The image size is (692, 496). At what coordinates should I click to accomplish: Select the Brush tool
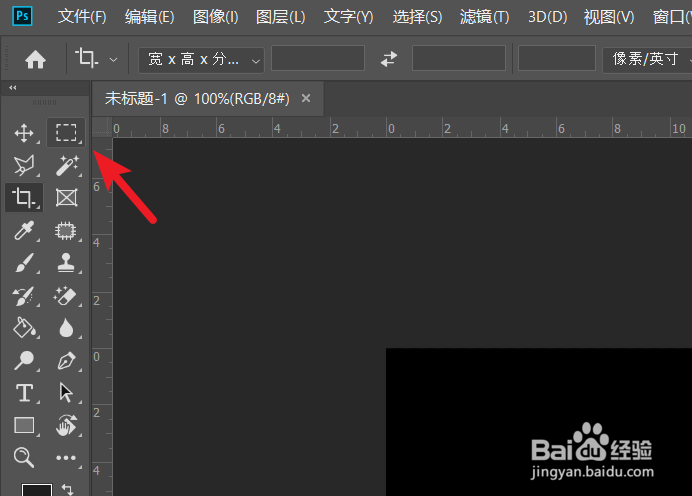tap(24, 263)
